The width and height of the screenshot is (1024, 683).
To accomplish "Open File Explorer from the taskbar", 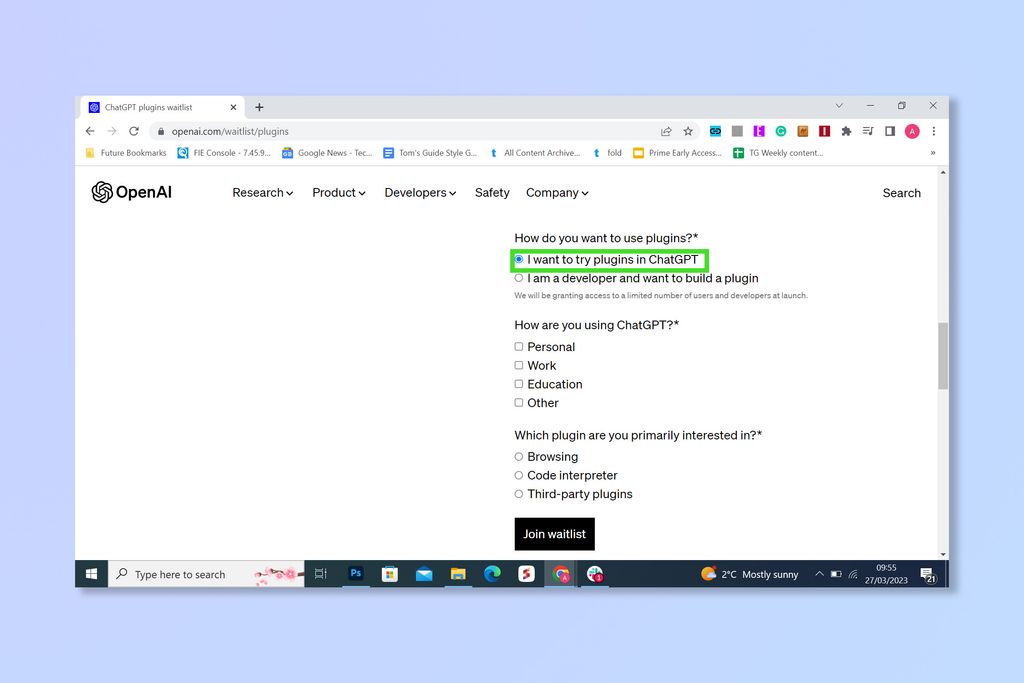I will point(458,574).
